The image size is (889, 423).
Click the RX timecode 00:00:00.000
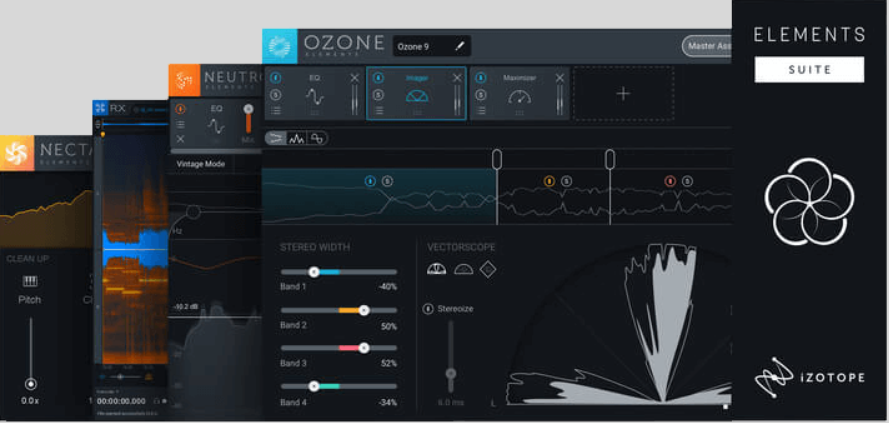(121, 400)
